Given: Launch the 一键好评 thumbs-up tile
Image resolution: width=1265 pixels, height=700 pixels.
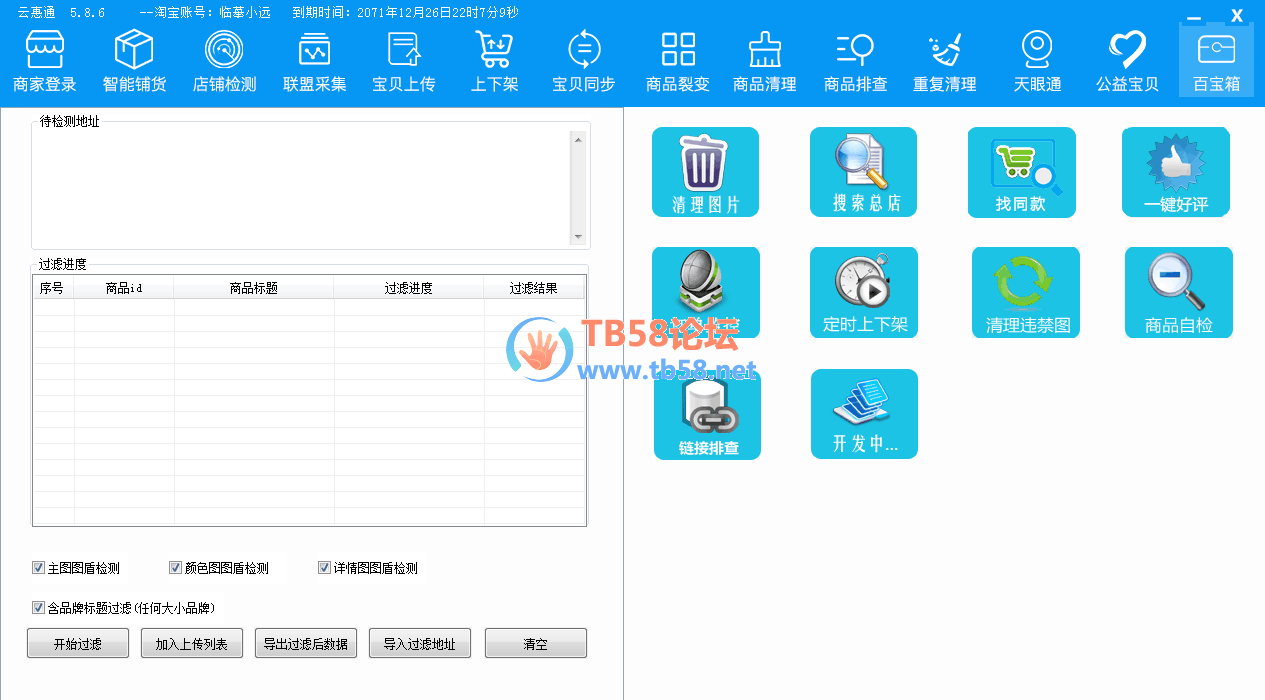Looking at the screenshot, I should pyautogui.click(x=1176, y=172).
